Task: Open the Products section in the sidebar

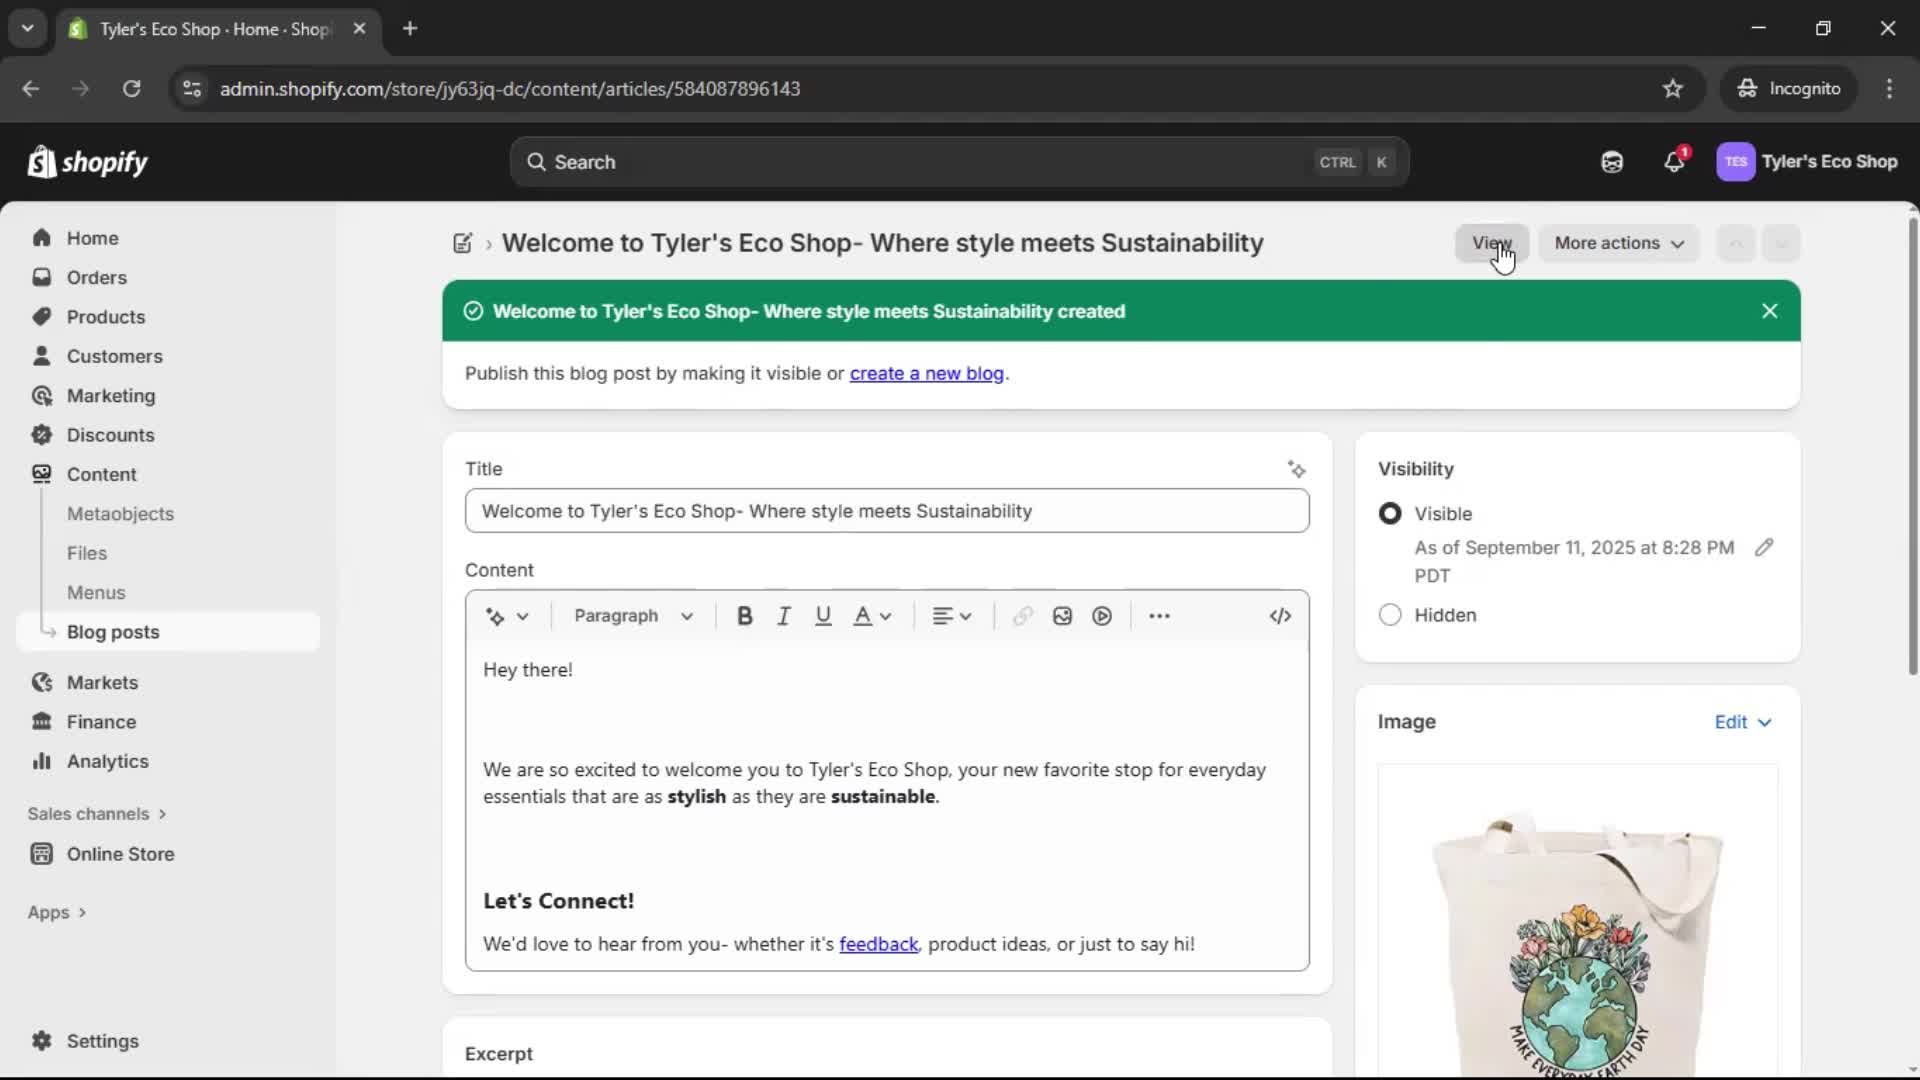Action: 106,316
